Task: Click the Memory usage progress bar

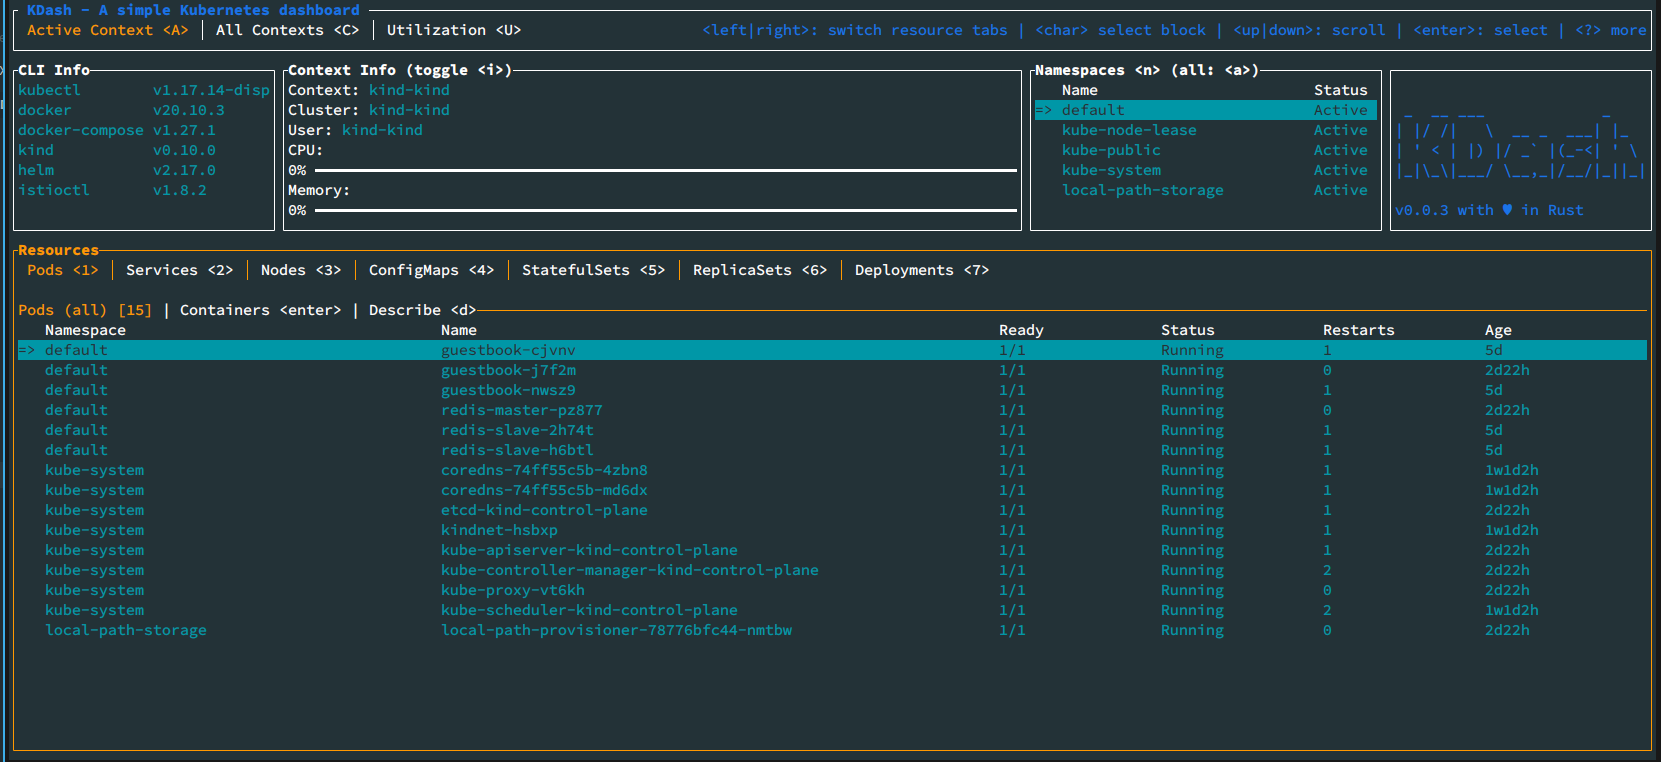Action: (665, 210)
